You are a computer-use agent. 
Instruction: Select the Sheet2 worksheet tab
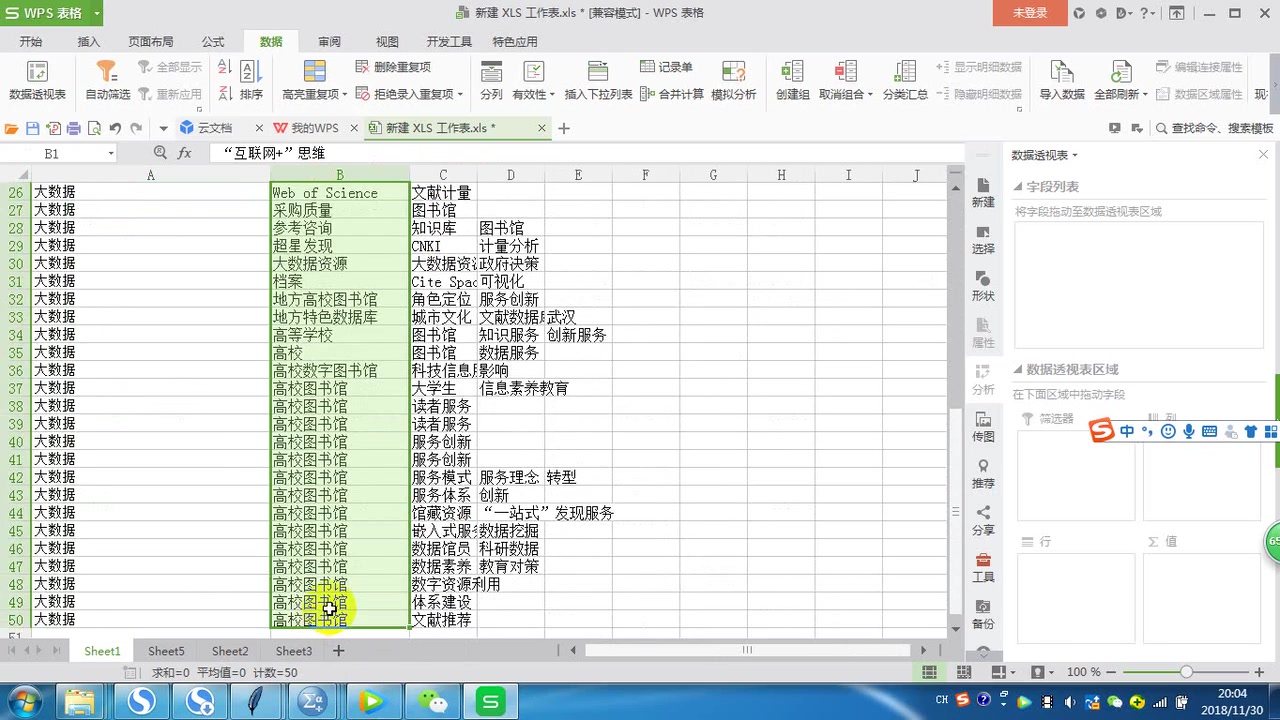230,651
